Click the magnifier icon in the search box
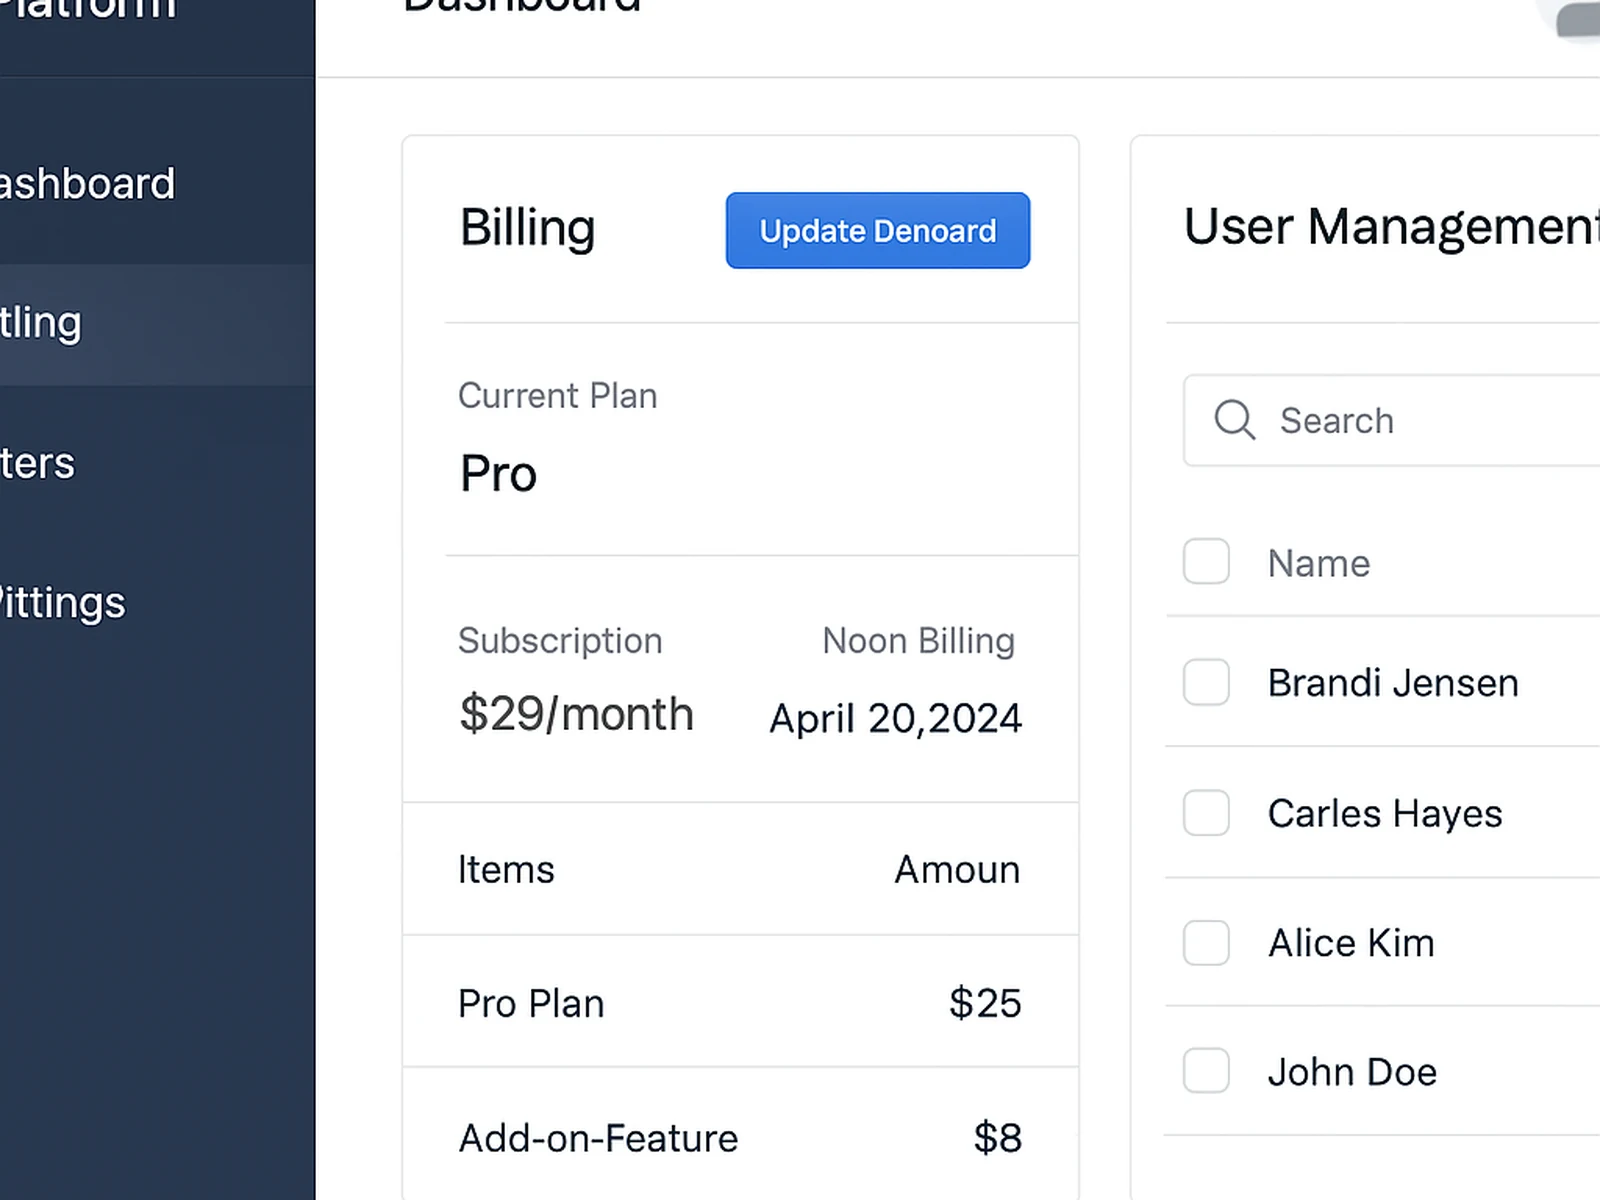 click(x=1234, y=420)
